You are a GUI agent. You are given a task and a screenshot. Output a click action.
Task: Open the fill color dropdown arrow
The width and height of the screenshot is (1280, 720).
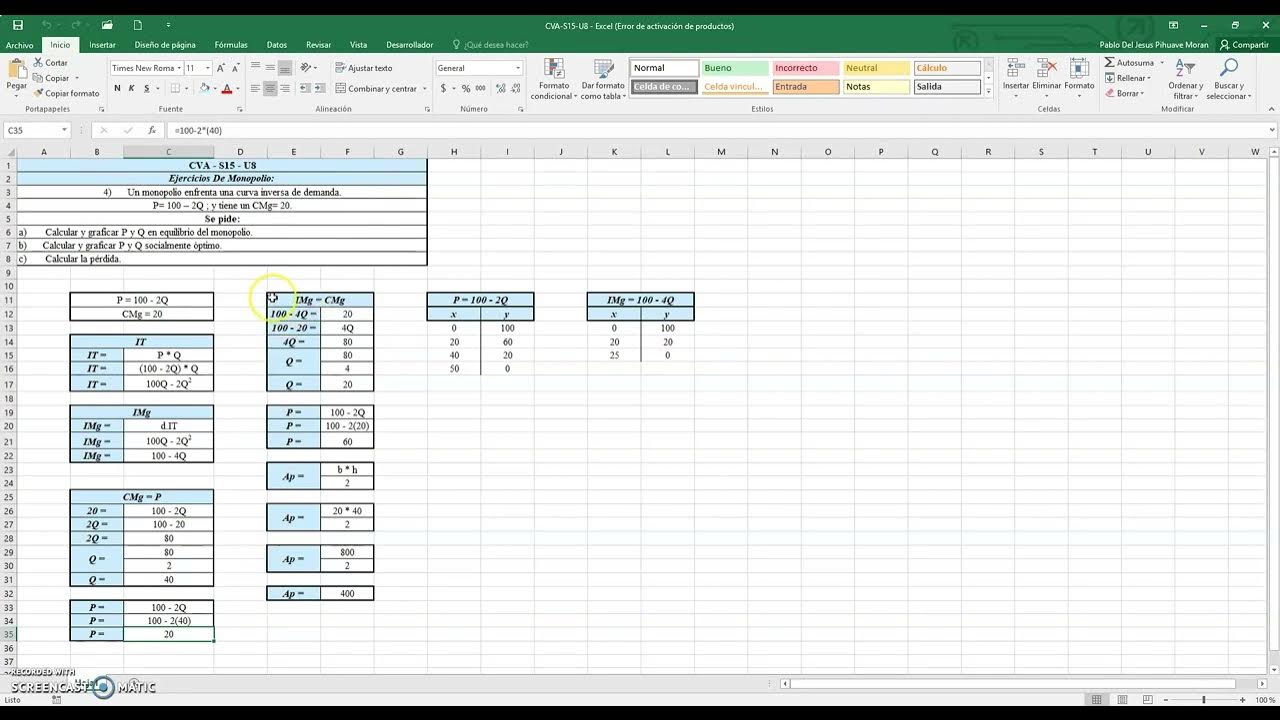214,88
